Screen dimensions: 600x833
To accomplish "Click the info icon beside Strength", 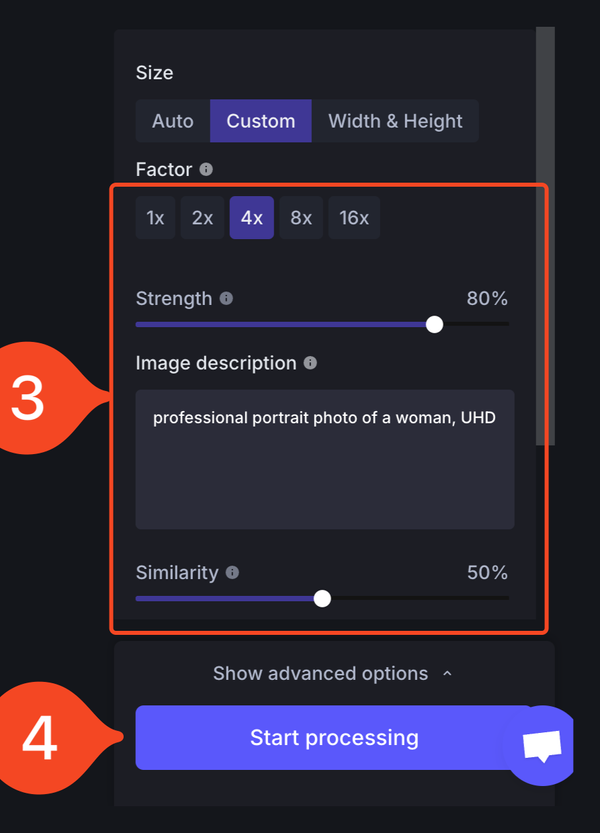I will 226,299.
